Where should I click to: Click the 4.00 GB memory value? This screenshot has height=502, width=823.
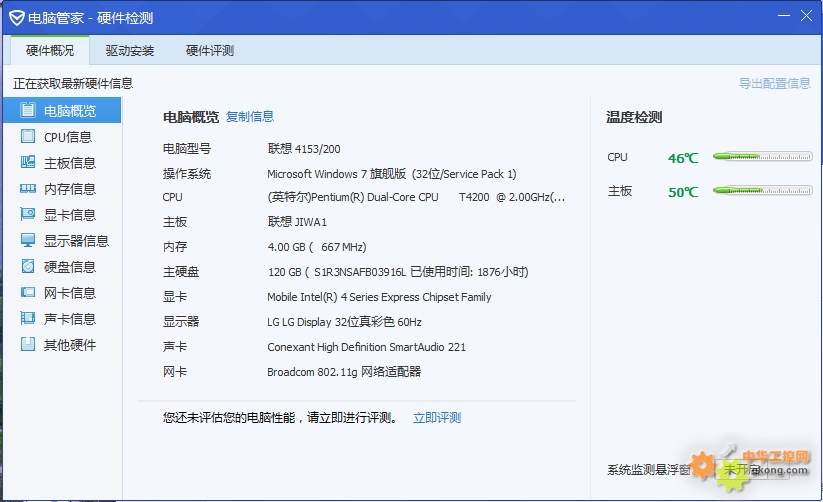click(317, 247)
